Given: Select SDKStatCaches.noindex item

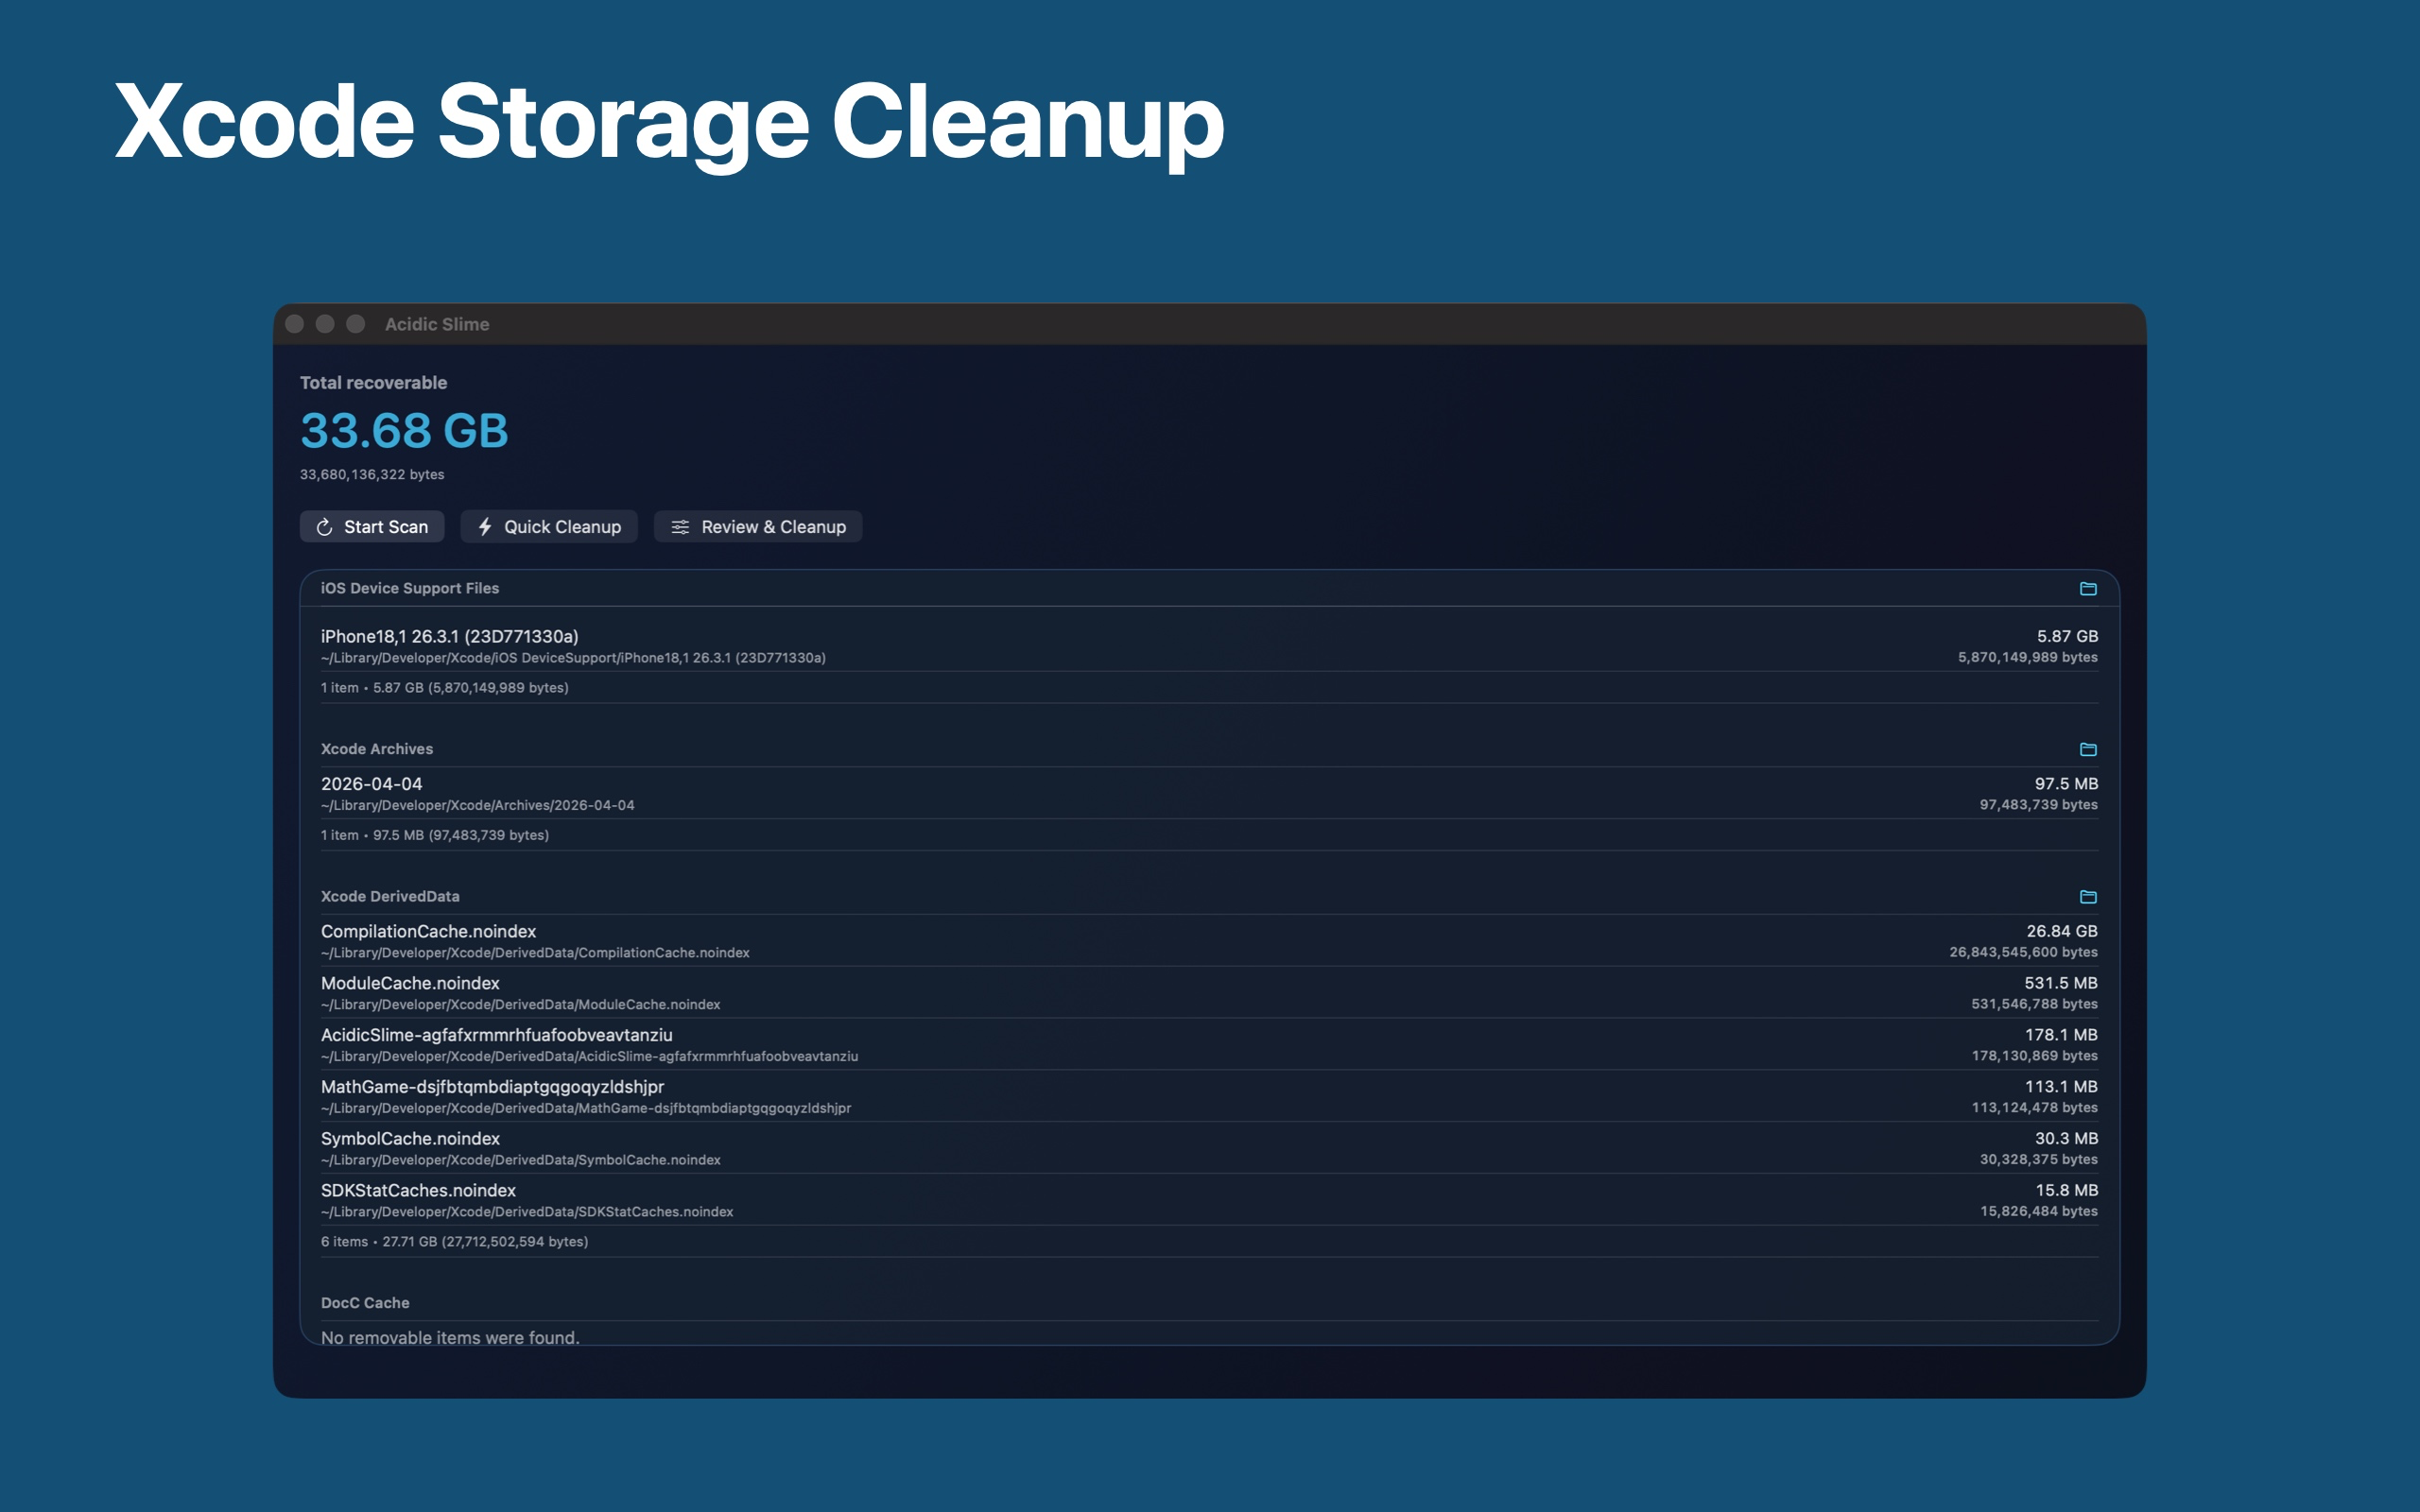Looking at the screenshot, I should (x=1209, y=1200).
